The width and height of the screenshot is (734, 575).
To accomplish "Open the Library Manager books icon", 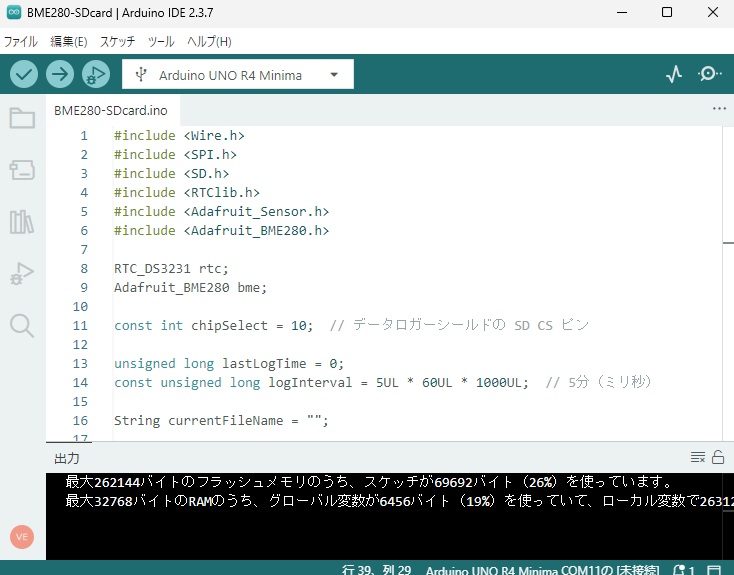I will click(22, 222).
